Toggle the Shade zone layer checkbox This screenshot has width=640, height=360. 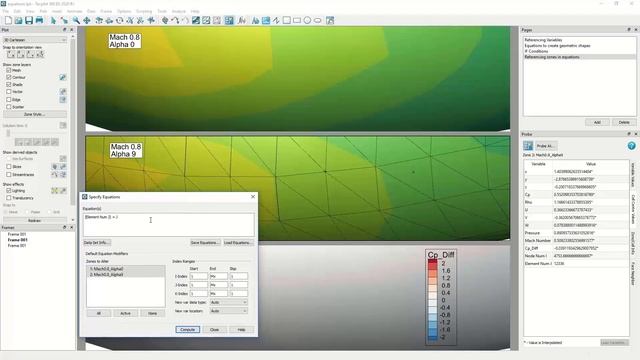tap(9, 84)
